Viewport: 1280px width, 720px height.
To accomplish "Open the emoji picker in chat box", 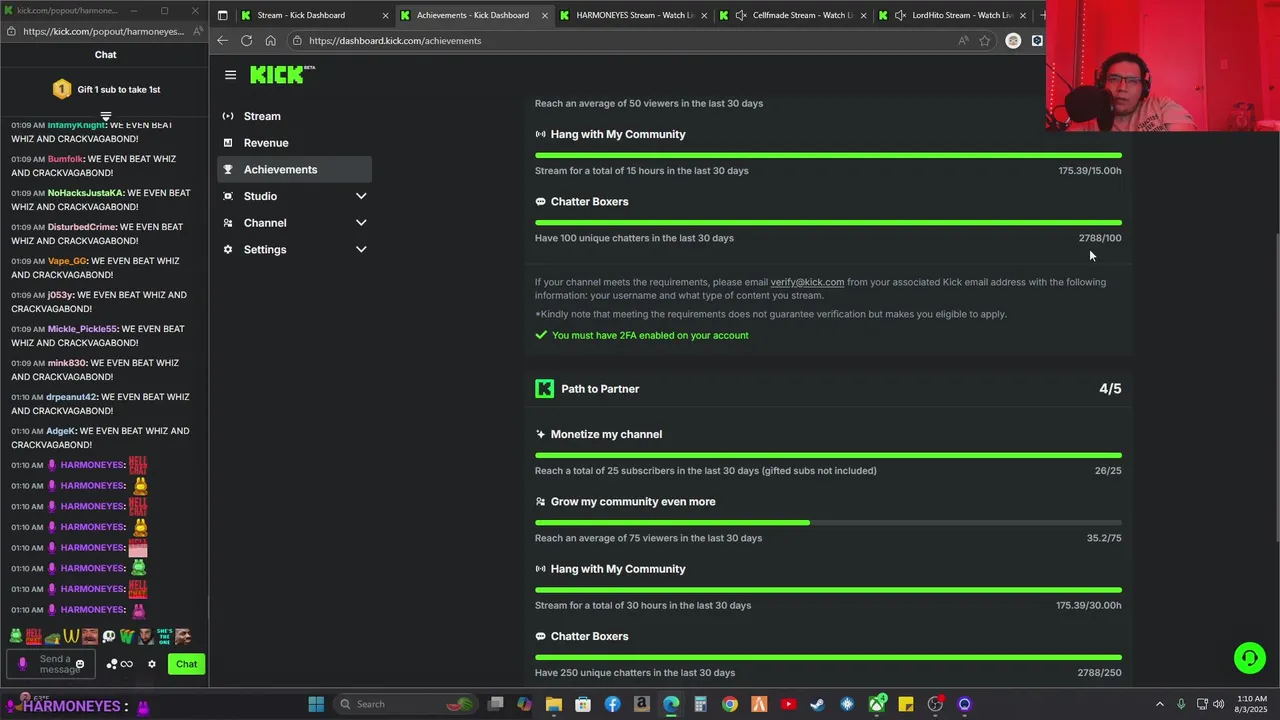I will coord(80,664).
